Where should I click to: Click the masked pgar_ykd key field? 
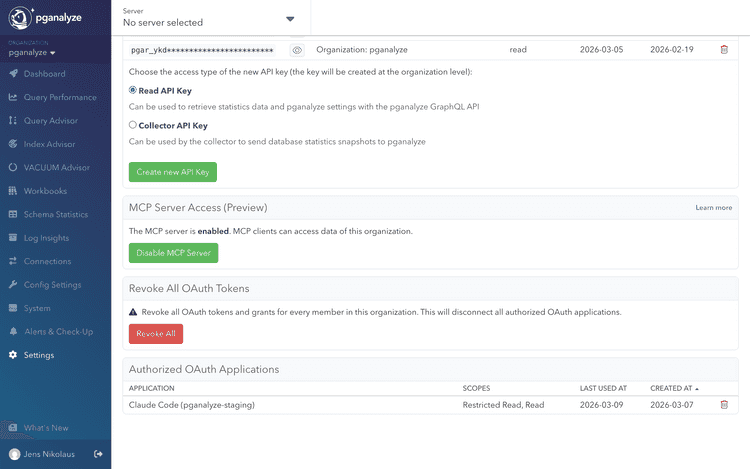[x=202, y=50]
